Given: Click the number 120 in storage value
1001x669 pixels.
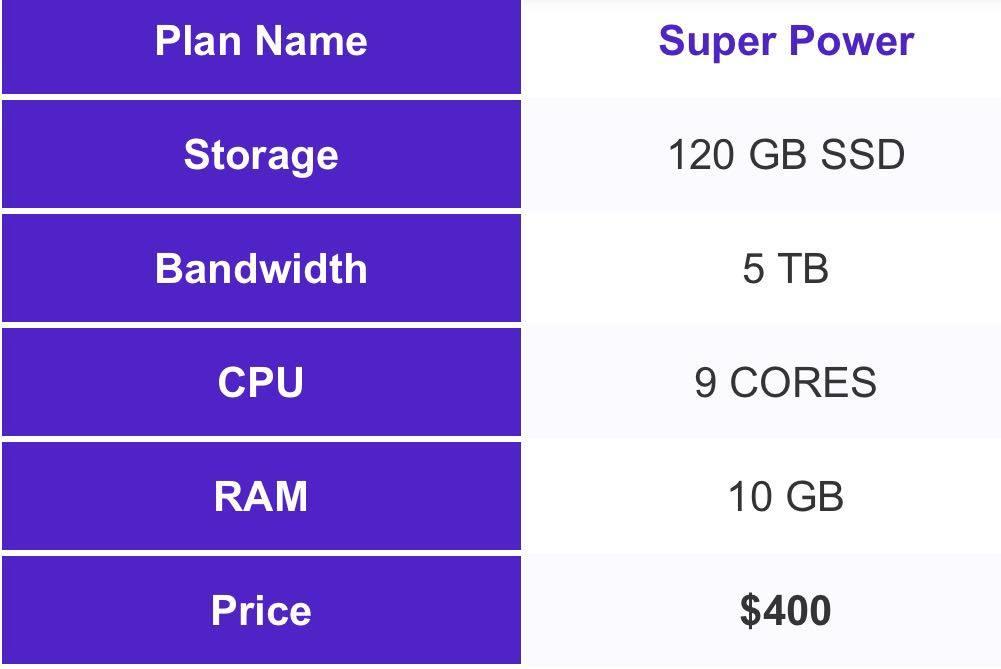Looking at the screenshot, I should click(701, 154).
